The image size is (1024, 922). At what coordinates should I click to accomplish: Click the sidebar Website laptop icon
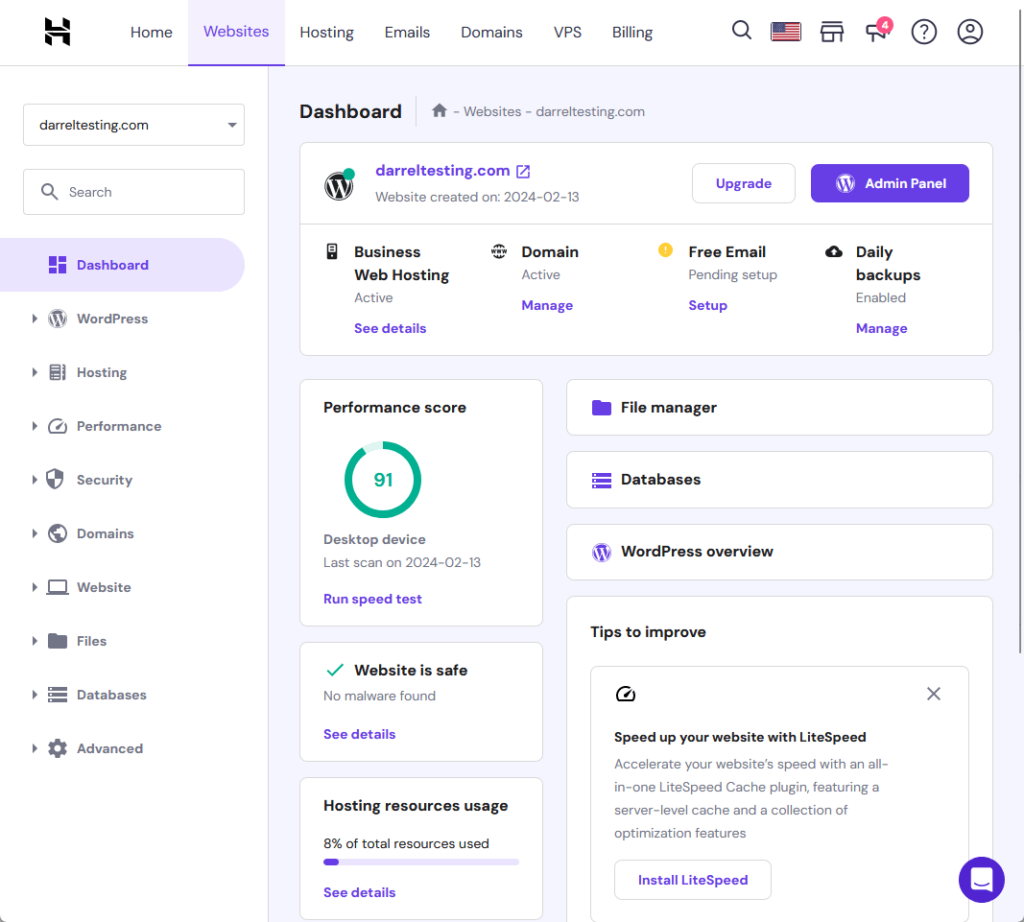point(57,587)
